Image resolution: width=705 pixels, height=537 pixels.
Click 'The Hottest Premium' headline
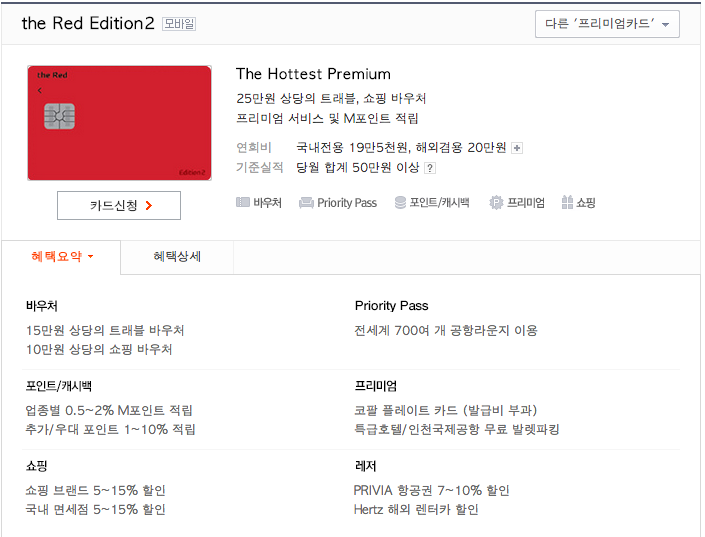[313, 74]
